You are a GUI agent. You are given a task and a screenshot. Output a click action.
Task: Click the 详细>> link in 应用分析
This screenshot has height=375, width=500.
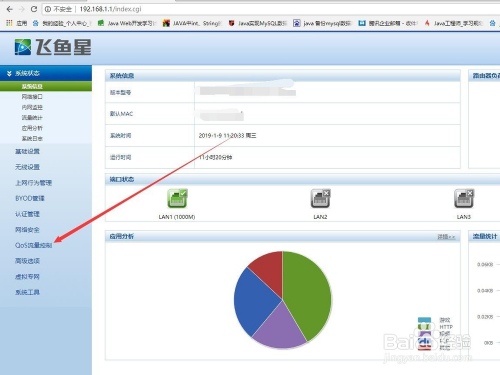pyautogui.click(x=446, y=237)
